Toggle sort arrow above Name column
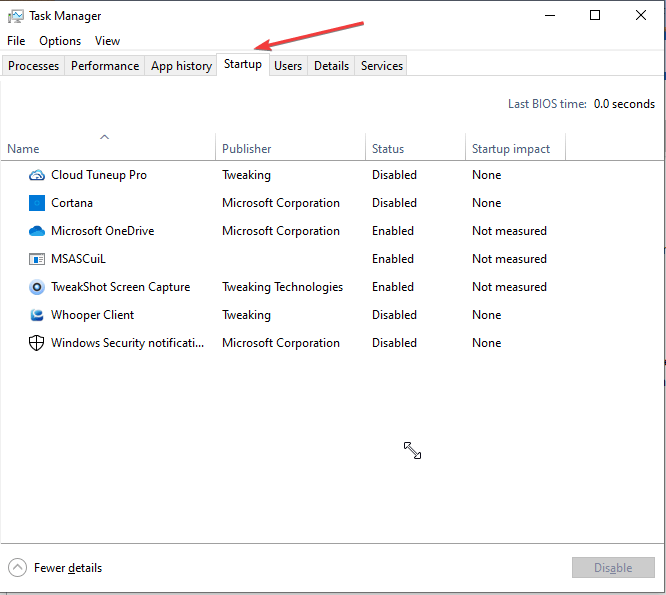The width and height of the screenshot is (666, 595). (x=104, y=137)
